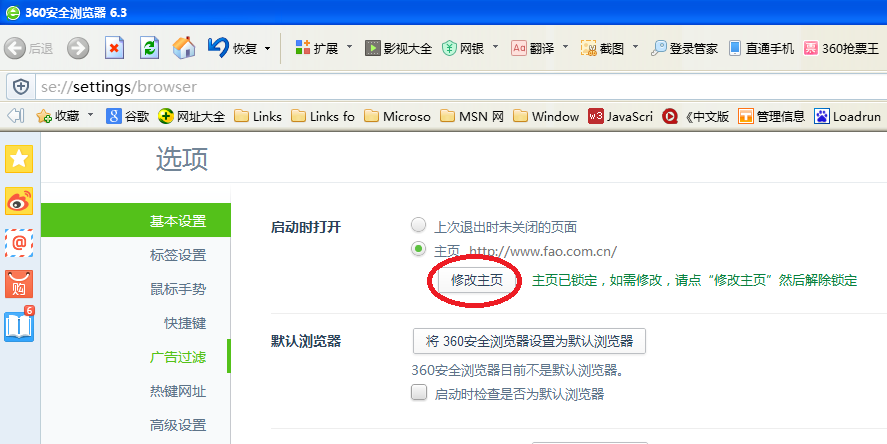
Task: Expand the 截图 dropdown arrow
Action: coord(635,48)
